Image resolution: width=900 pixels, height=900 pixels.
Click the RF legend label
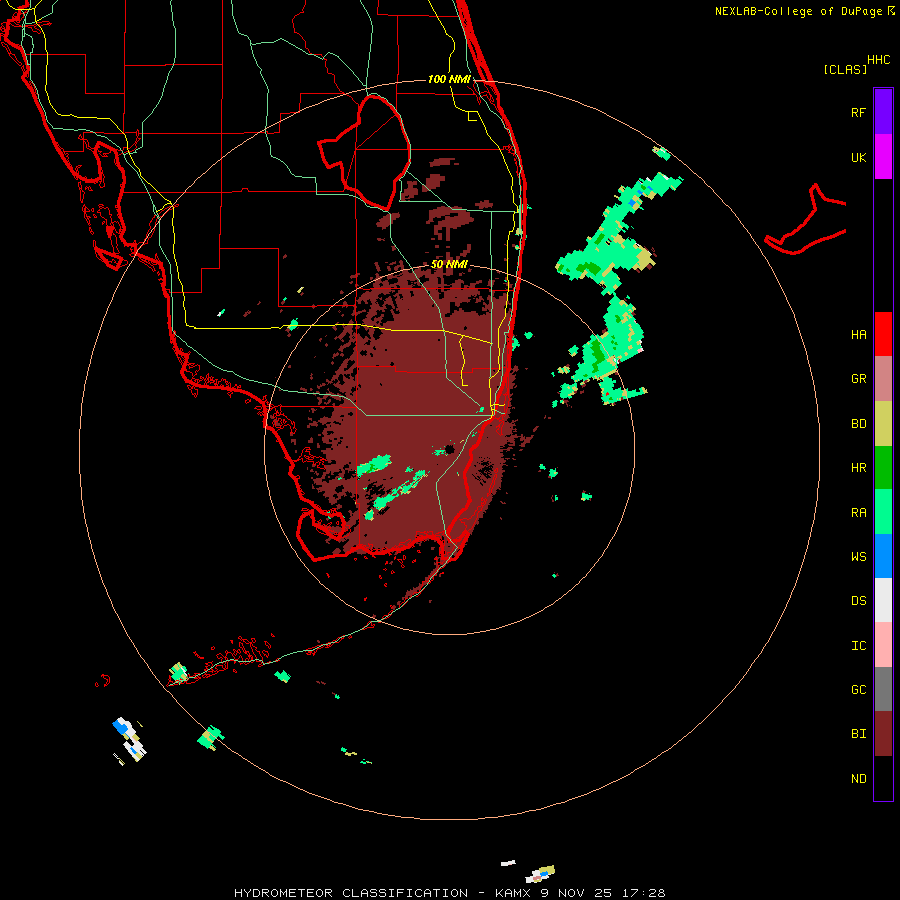click(858, 112)
